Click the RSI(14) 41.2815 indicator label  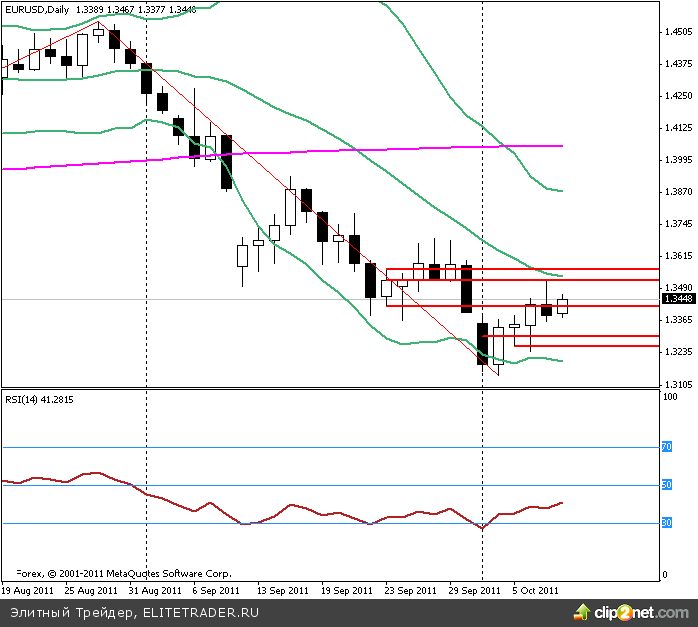coord(40,400)
